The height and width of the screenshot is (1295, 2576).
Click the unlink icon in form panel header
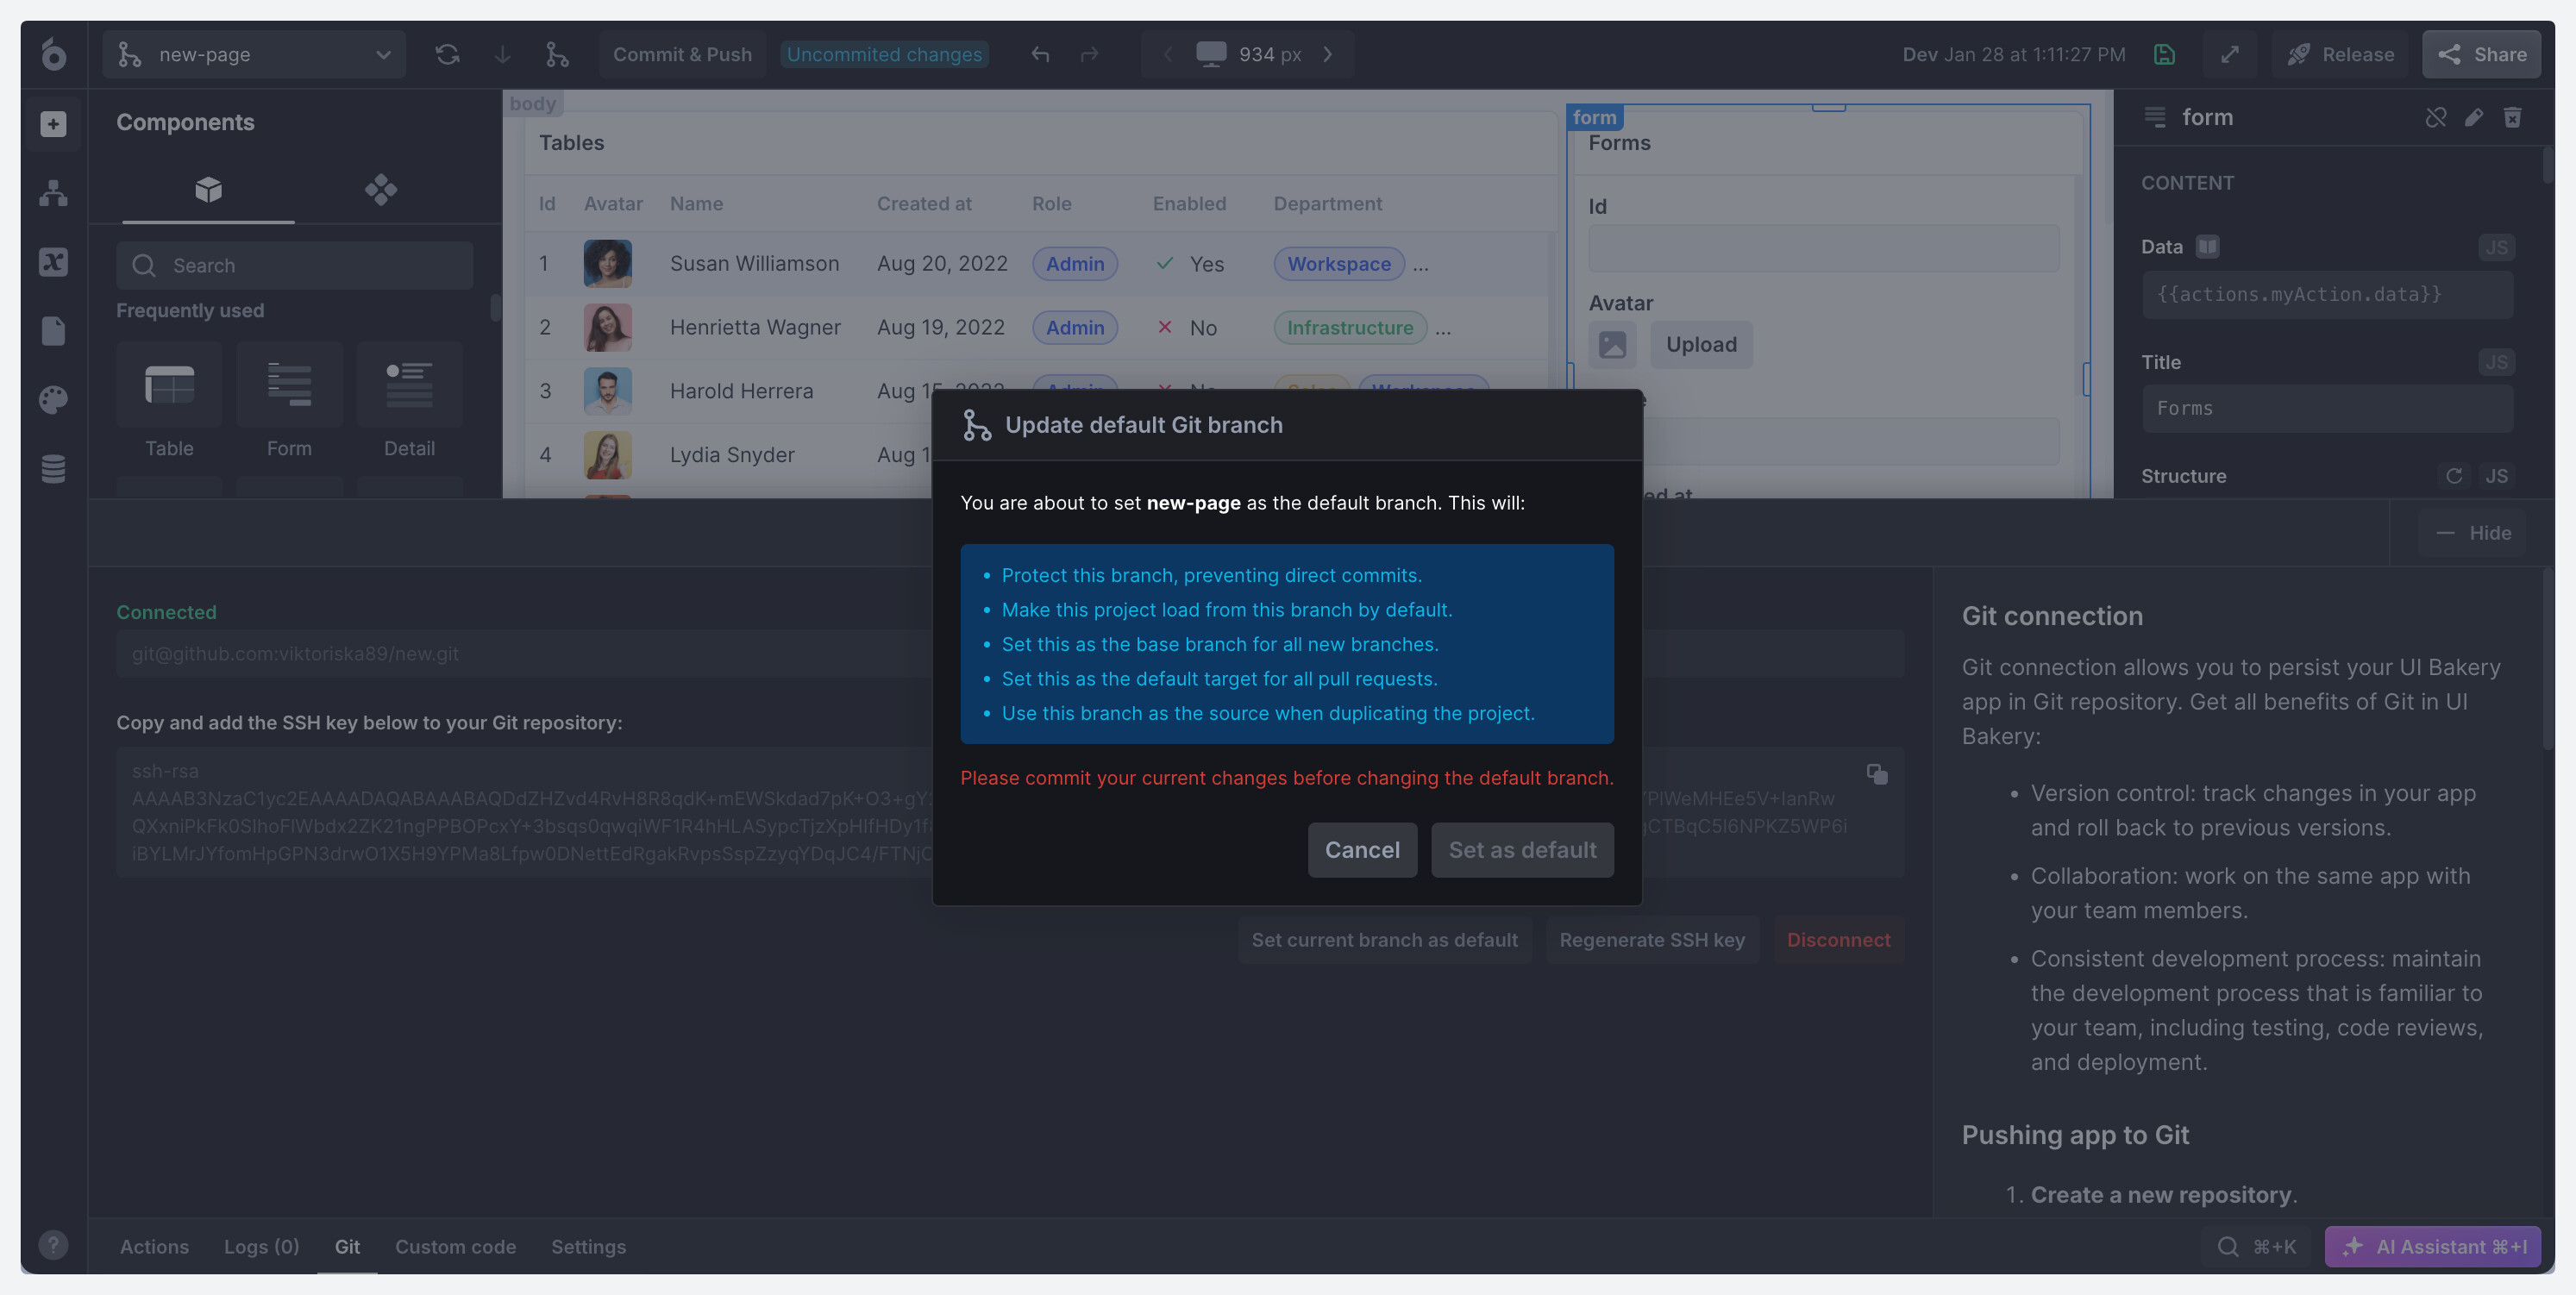click(x=2436, y=117)
